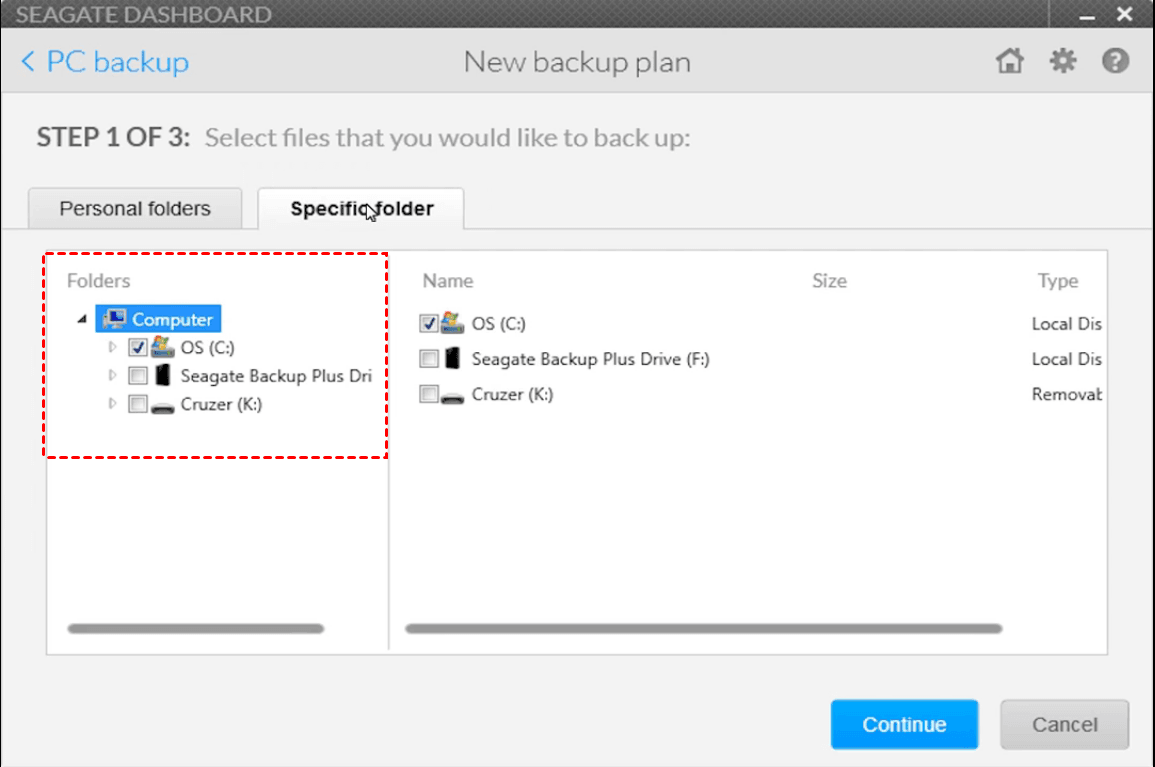Click the file list horizontal scrollbar
This screenshot has width=1155, height=767.
point(703,629)
